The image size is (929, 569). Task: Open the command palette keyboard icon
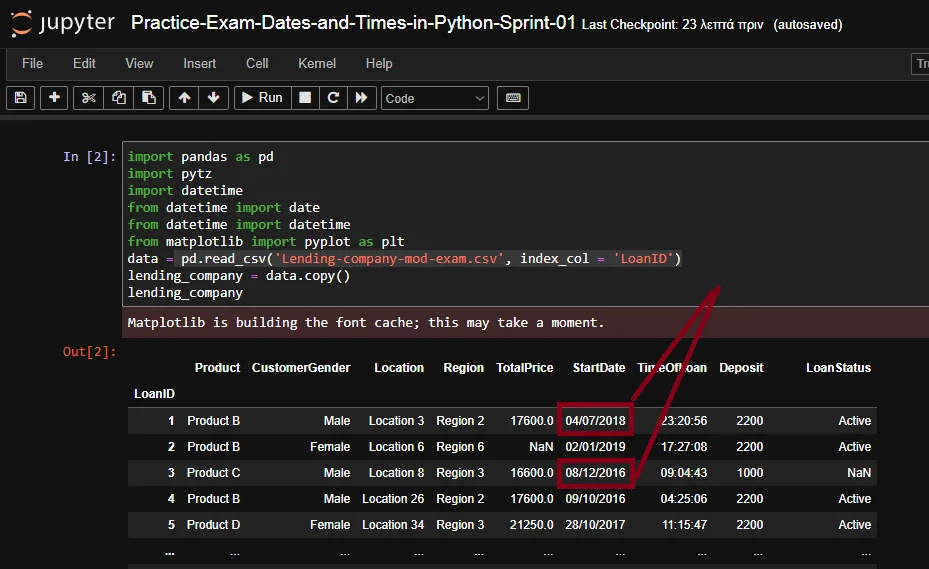[x=513, y=98]
